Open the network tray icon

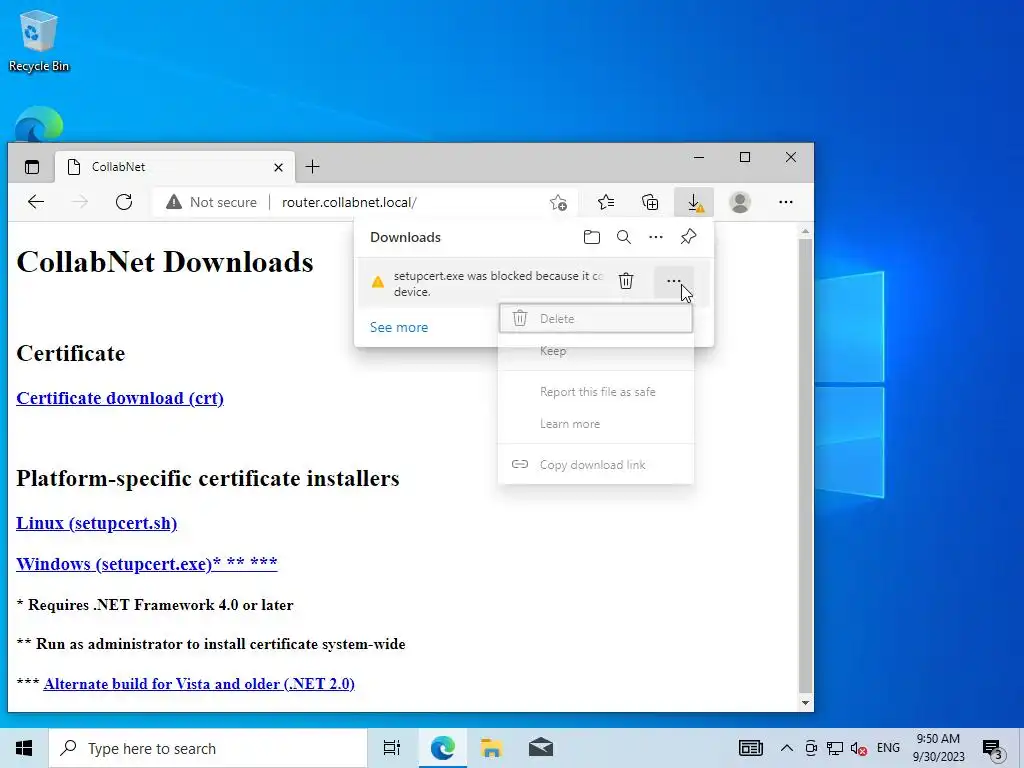[x=835, y=748]
